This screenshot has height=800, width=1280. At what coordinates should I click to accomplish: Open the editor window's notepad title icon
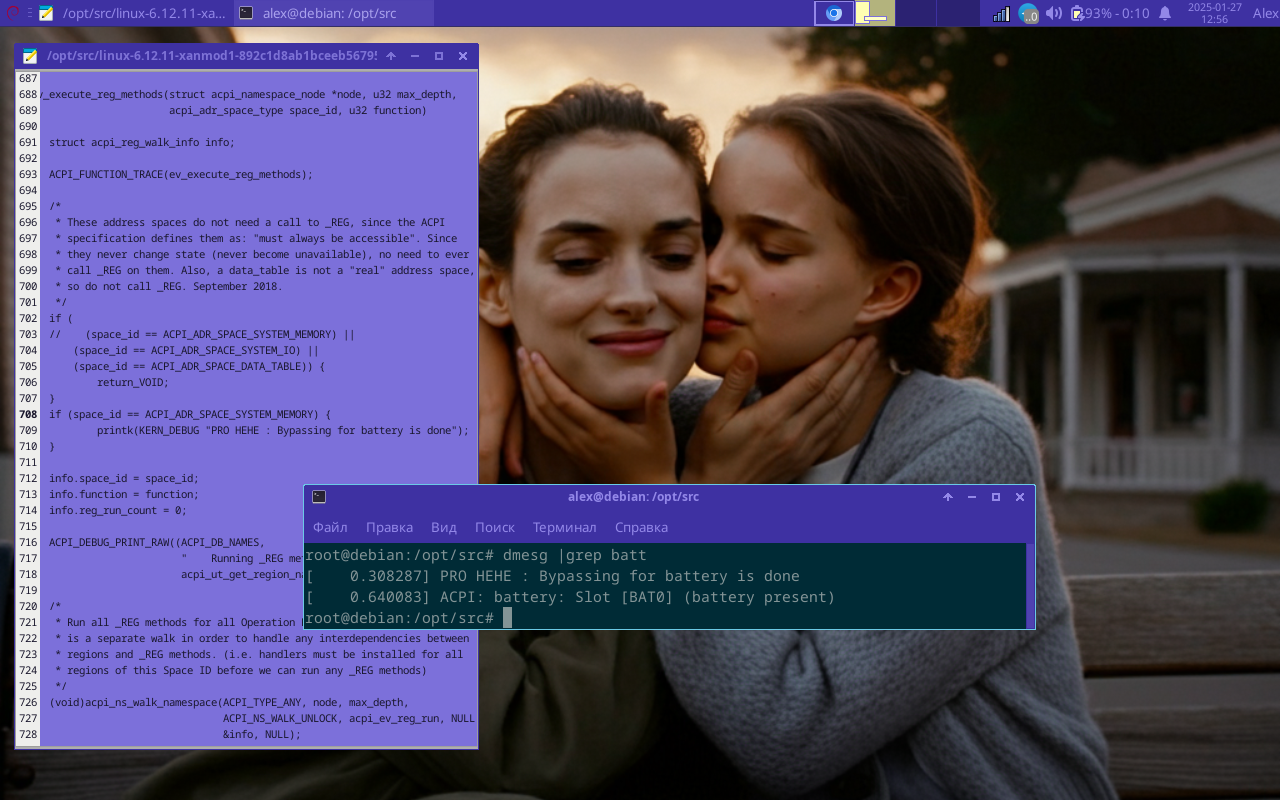[x=30, y=56]
